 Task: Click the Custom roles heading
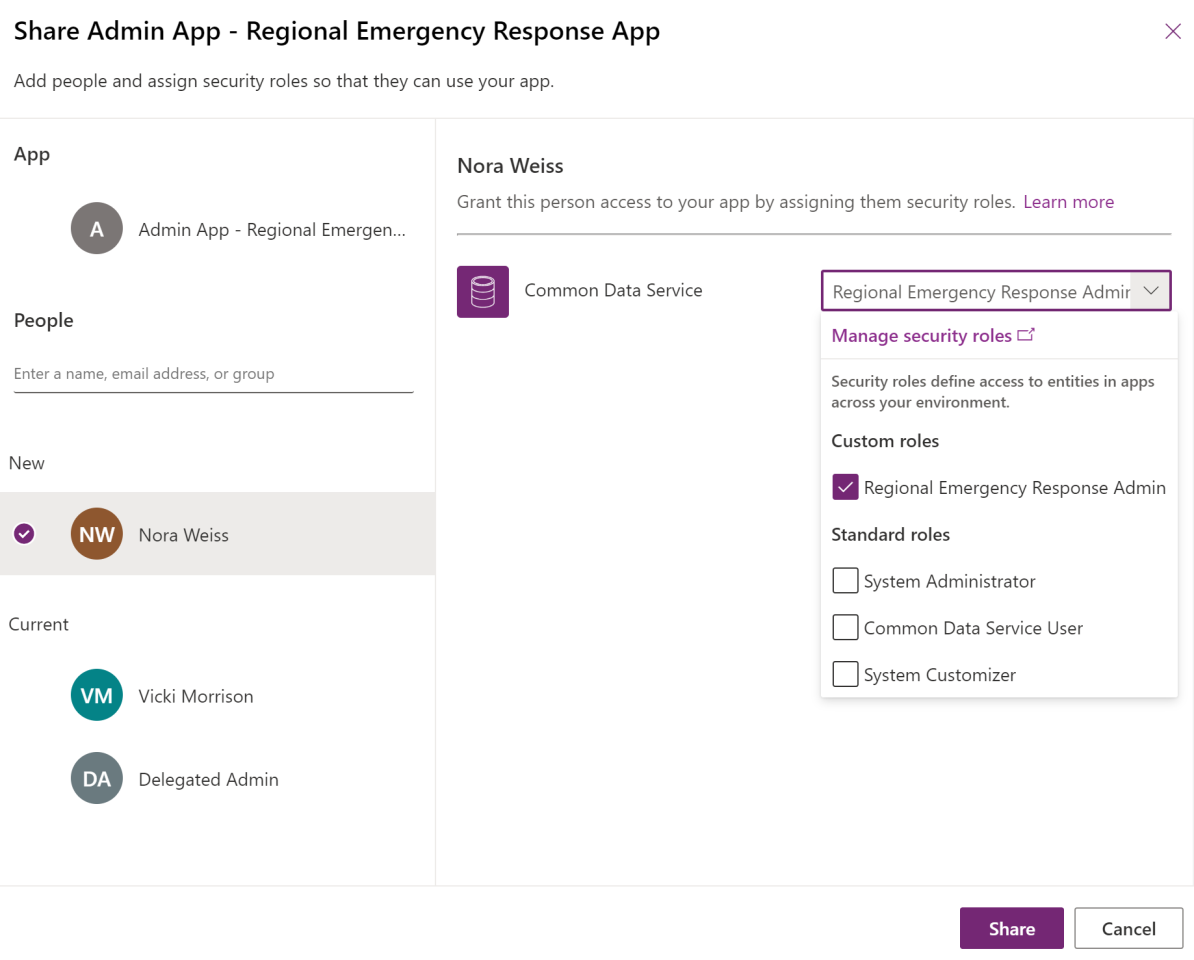pyautogui.click(x=885, y=441)
